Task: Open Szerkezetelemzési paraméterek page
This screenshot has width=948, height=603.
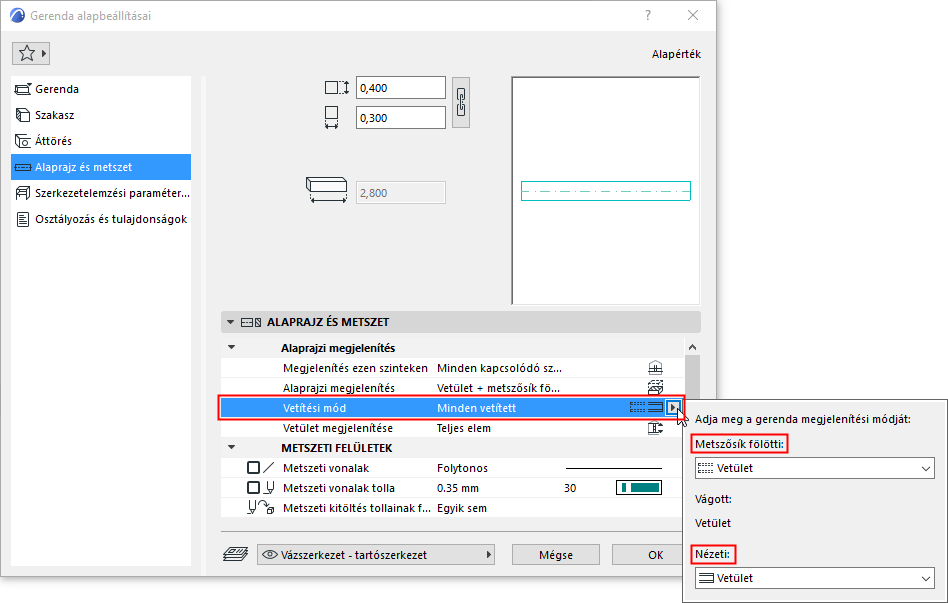Action: pyautogui.click(x=101, y=193)
